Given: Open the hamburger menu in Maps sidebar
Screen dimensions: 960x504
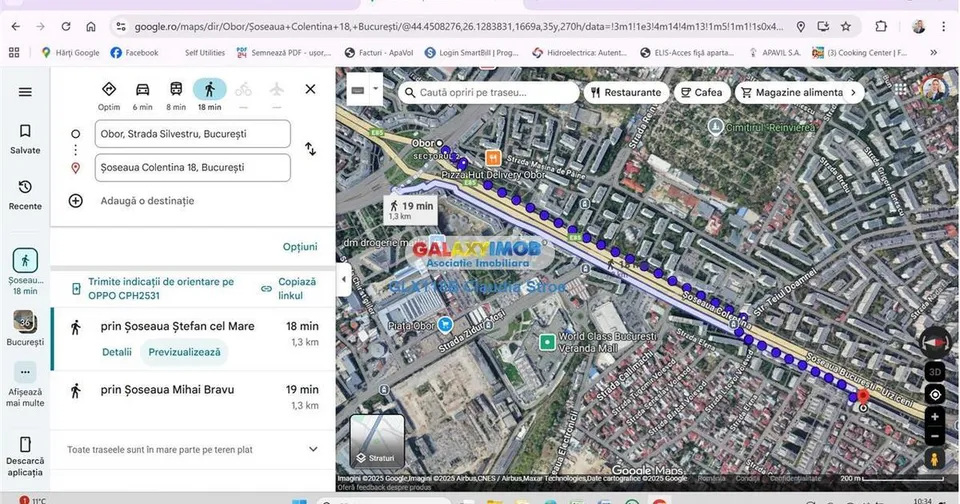Looking at the screenshot, I should tap(25, 92).
